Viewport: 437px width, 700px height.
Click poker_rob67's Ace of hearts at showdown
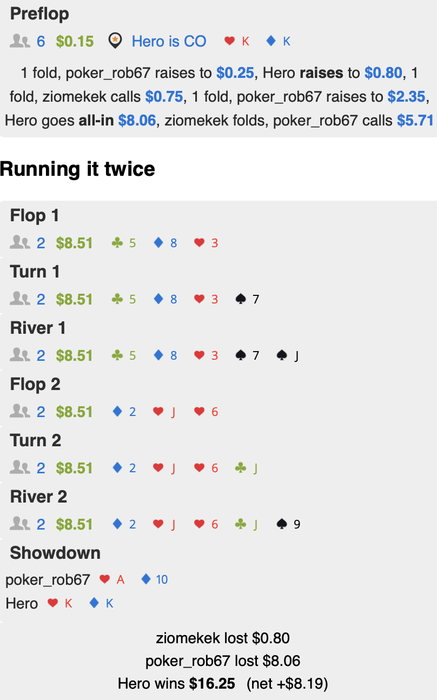(x=112, y=579)
